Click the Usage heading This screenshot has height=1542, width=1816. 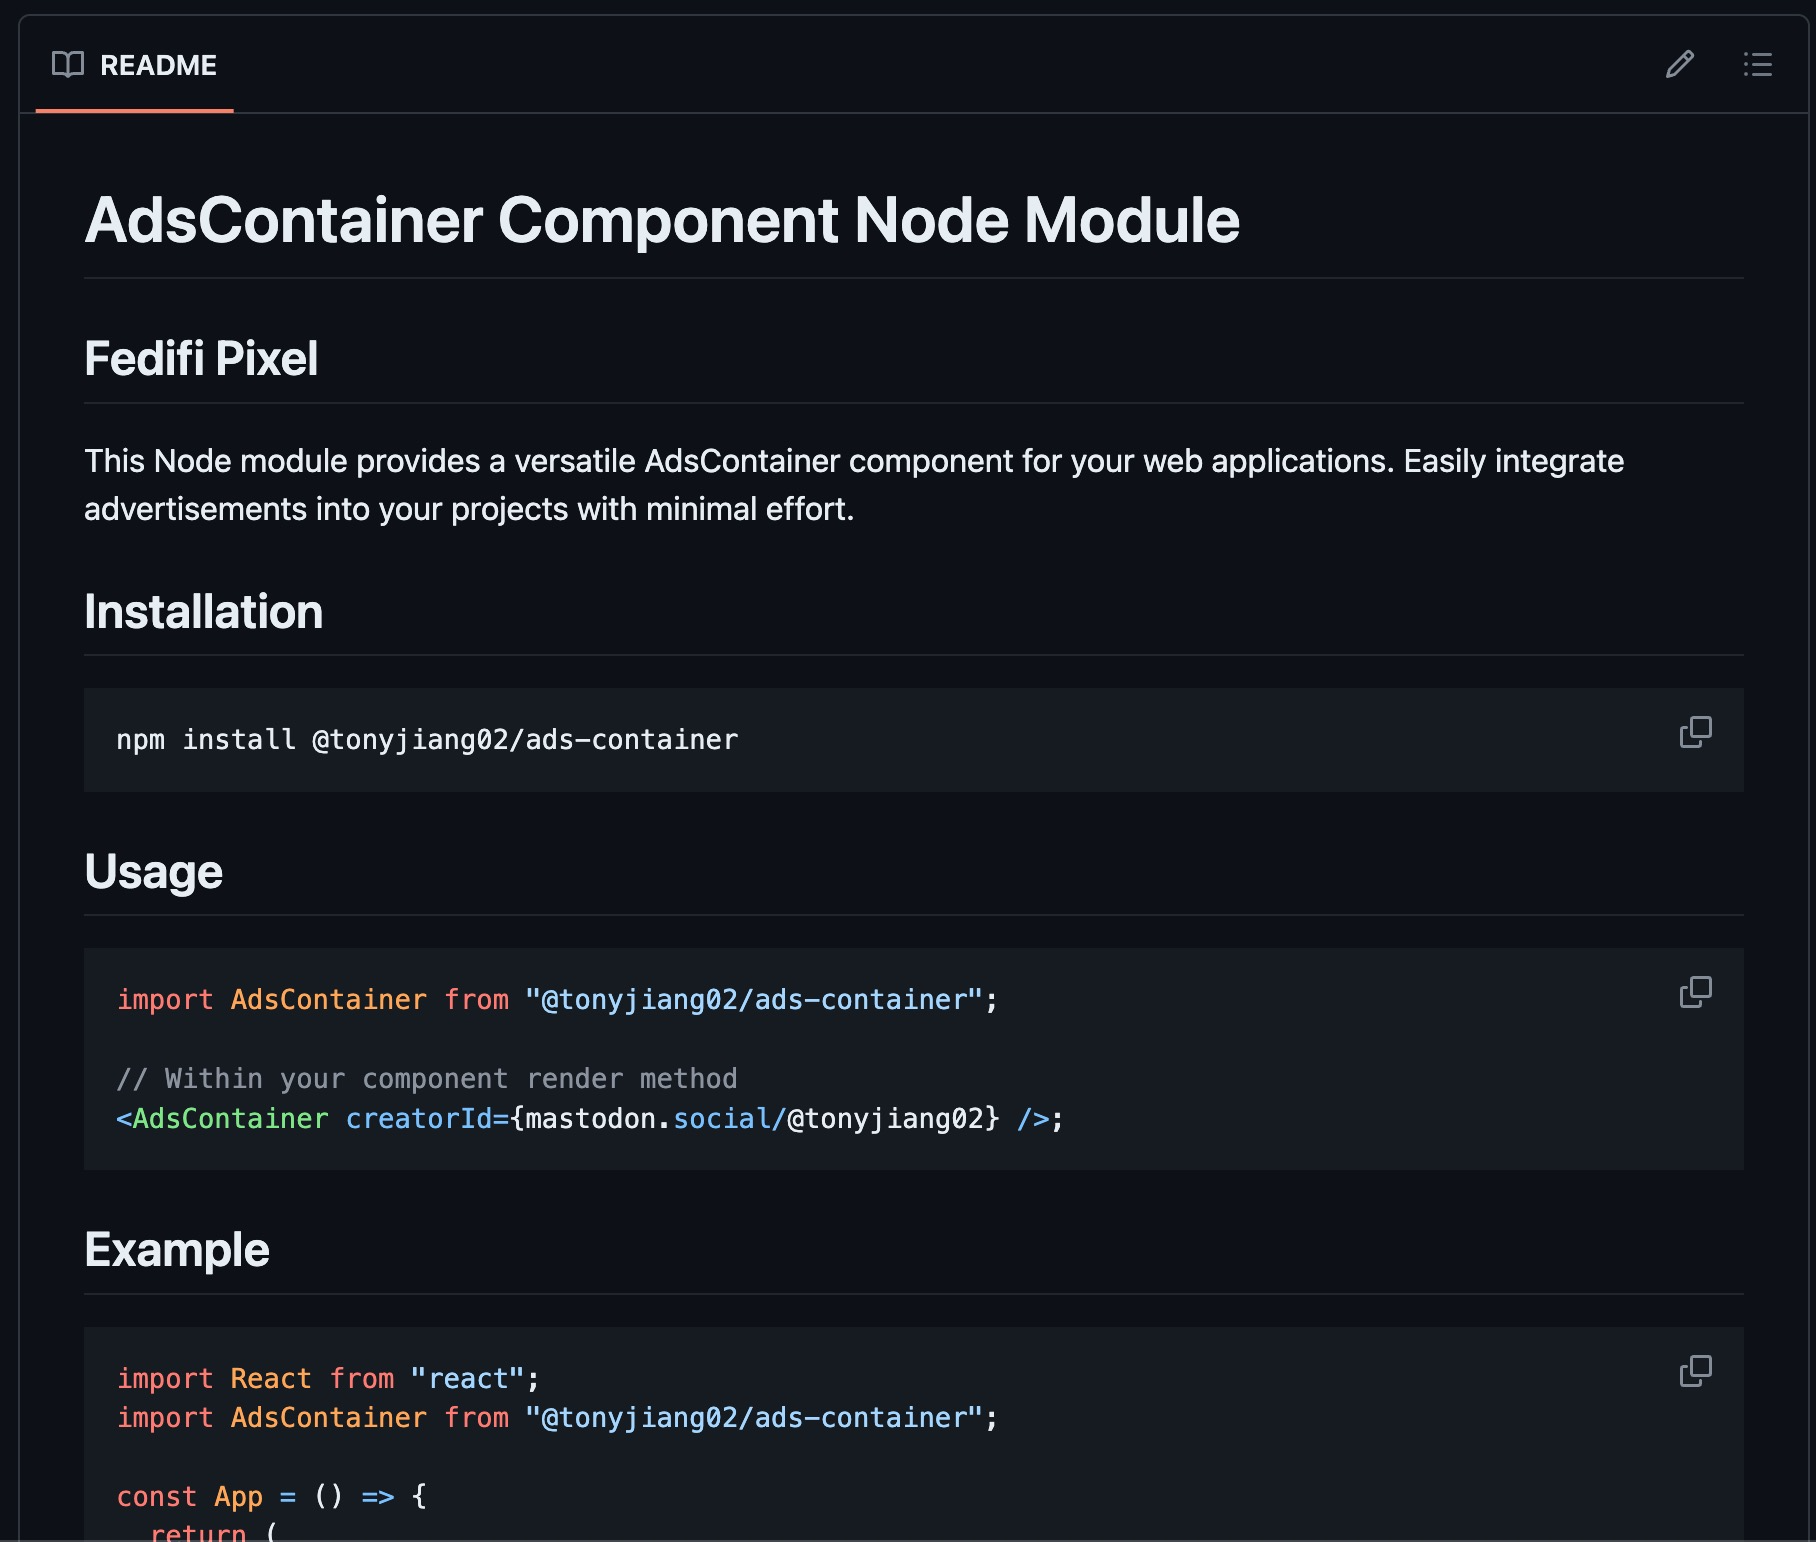point(154,872)
